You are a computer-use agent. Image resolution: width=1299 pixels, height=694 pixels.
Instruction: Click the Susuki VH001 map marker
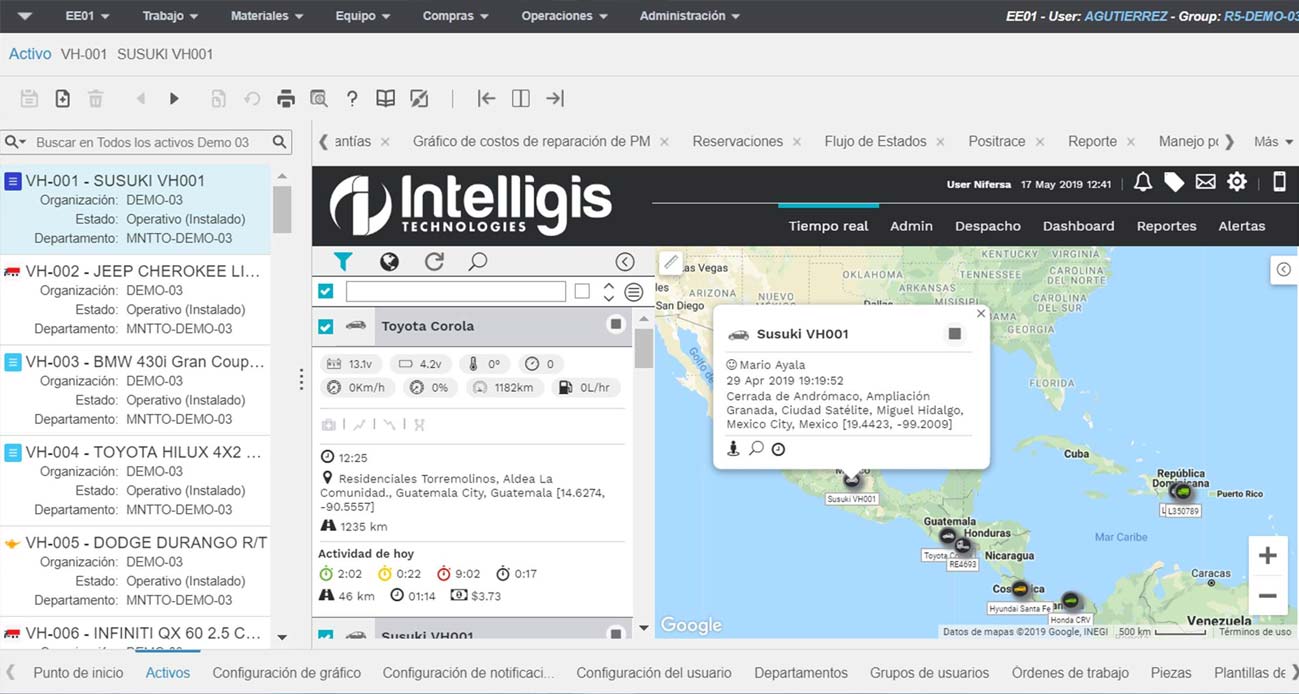point(852,480)
